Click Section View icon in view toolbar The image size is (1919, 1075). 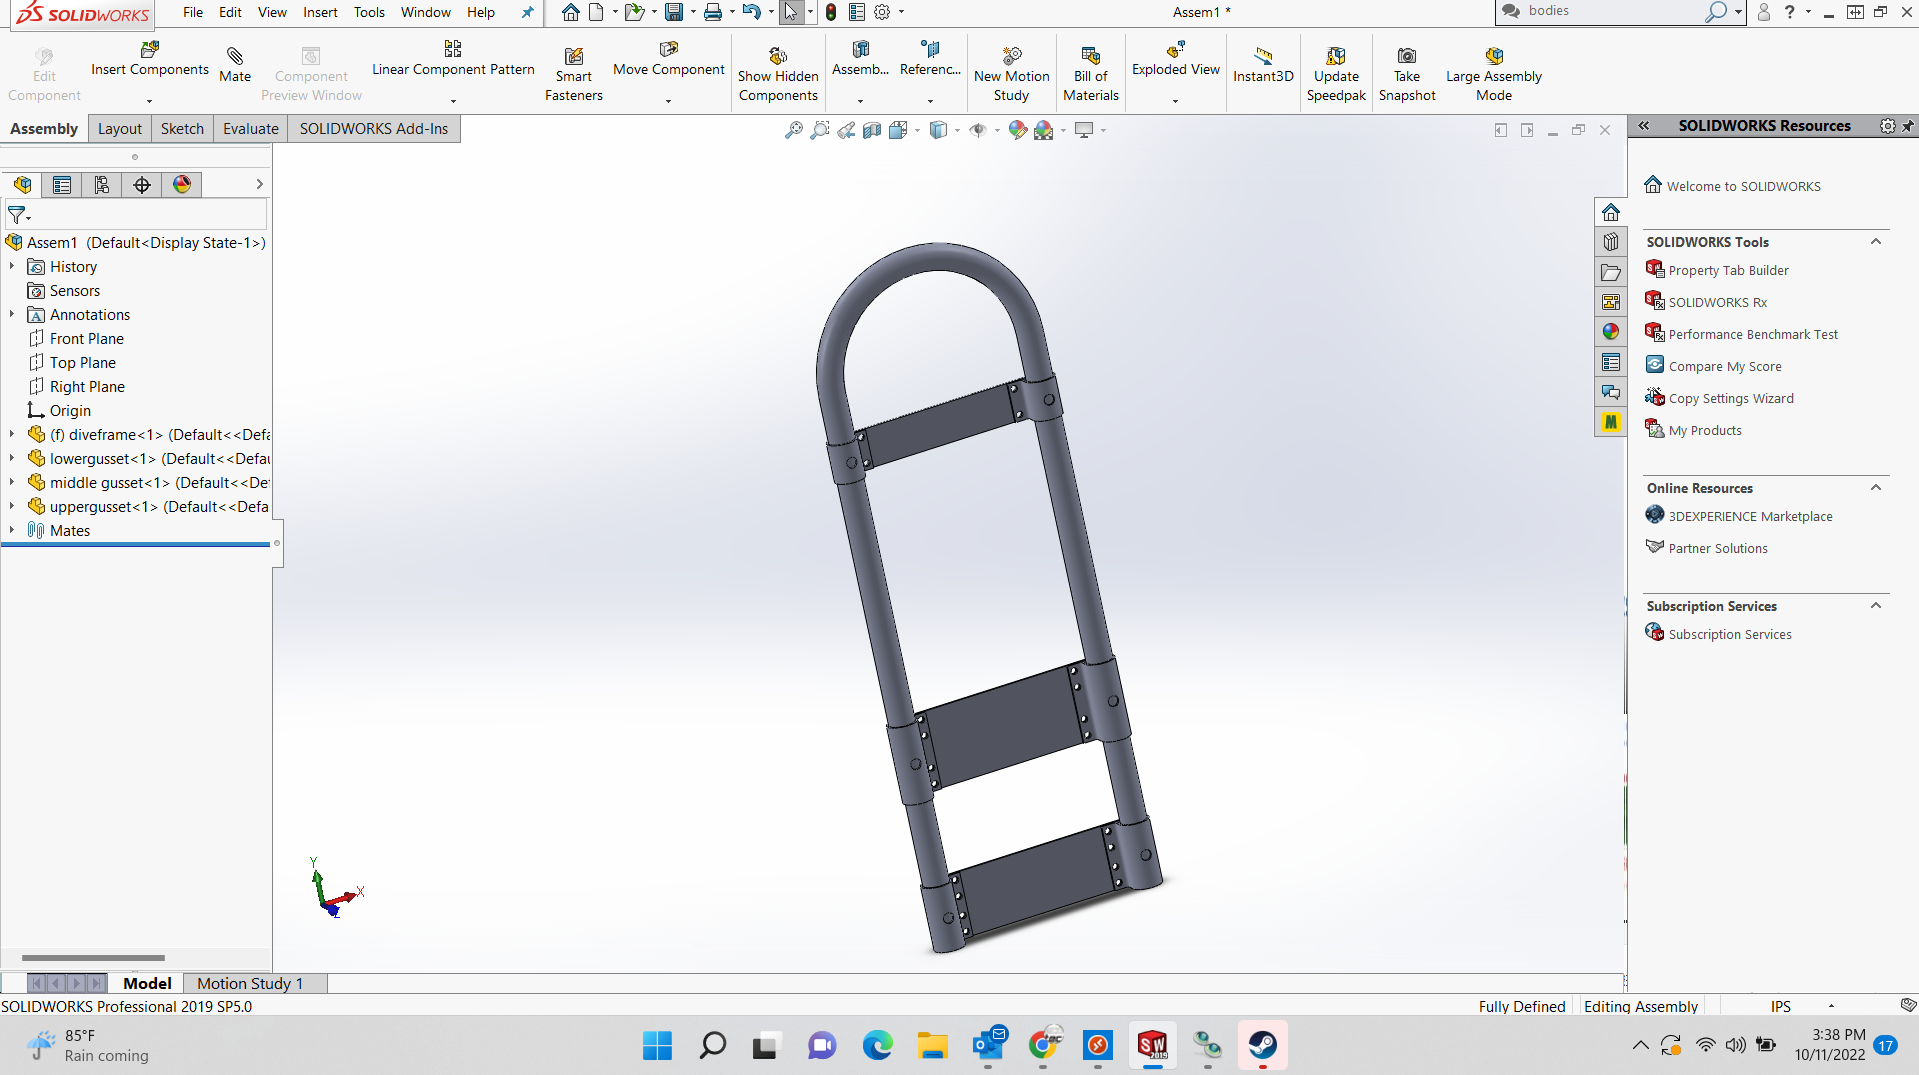pos(872,130)
